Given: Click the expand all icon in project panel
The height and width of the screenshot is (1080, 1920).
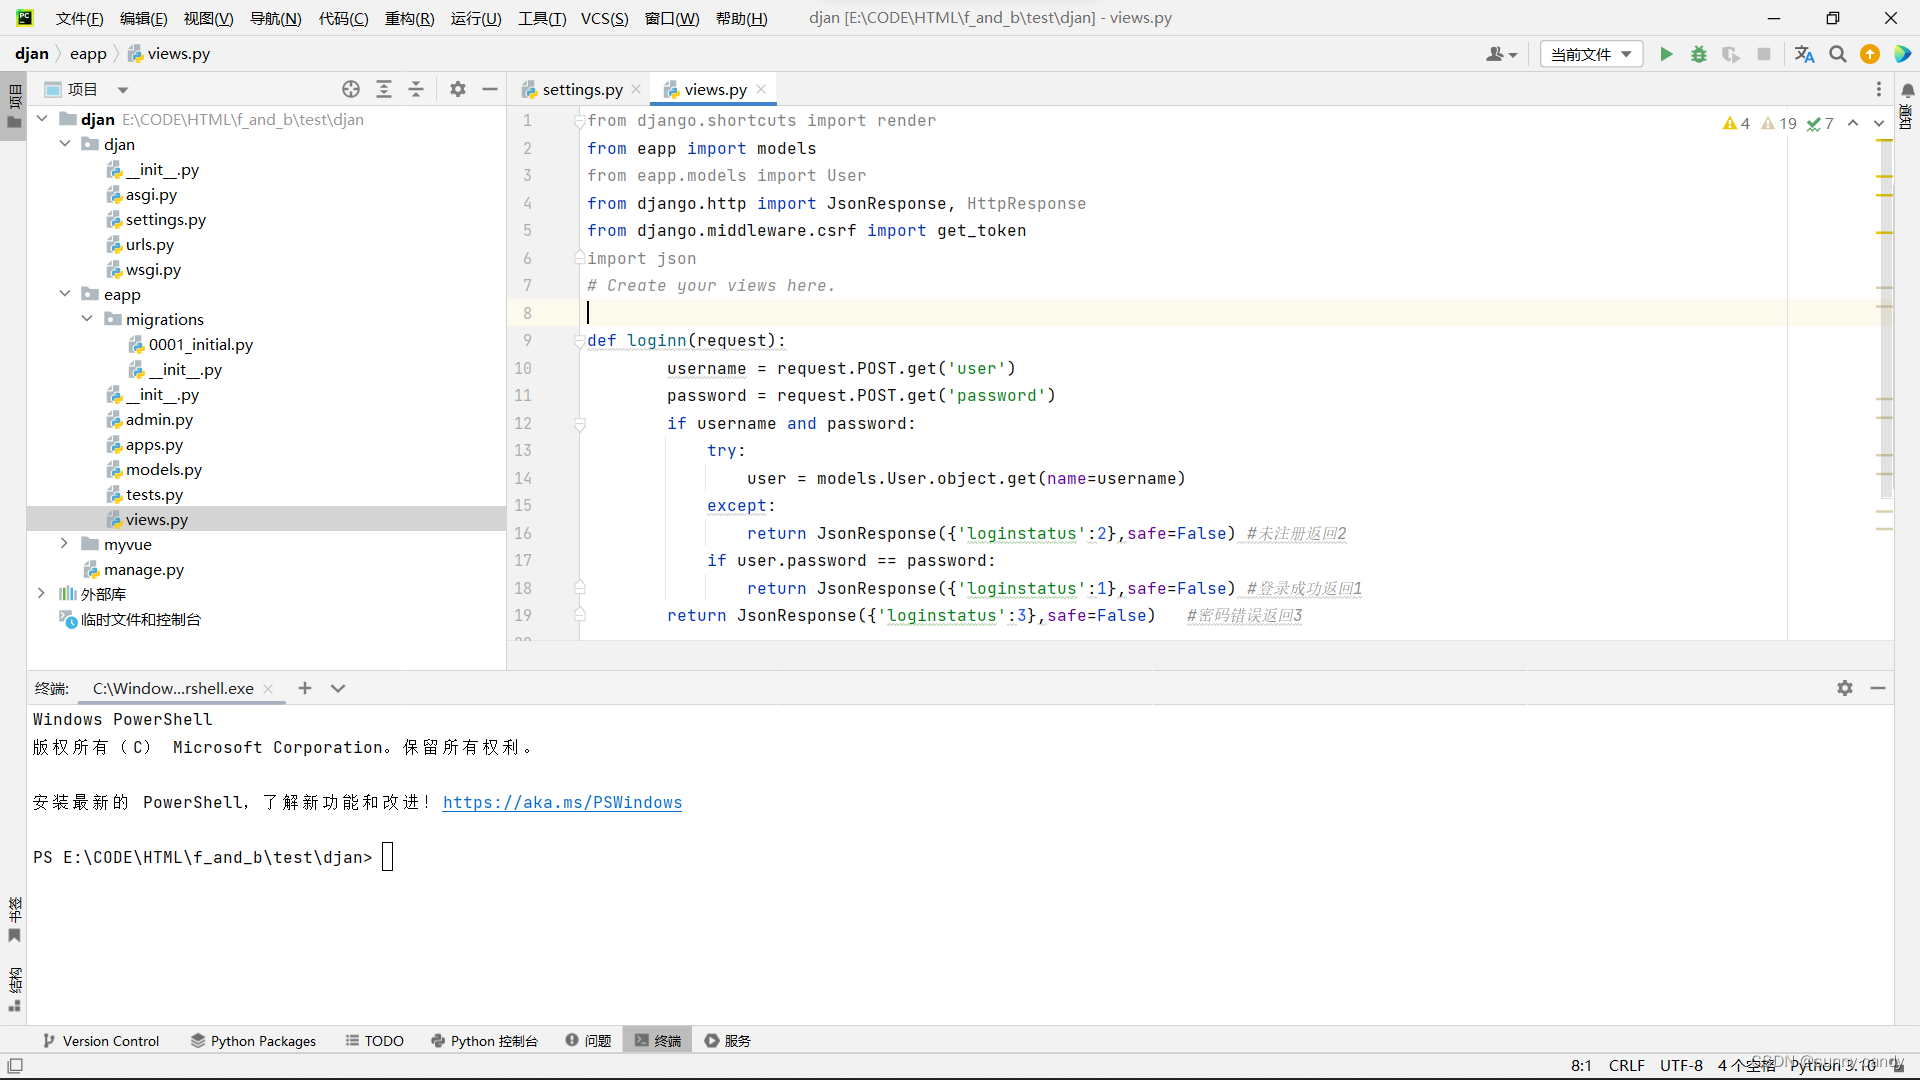Looking at the screenshot, I should tap(384, 89).
